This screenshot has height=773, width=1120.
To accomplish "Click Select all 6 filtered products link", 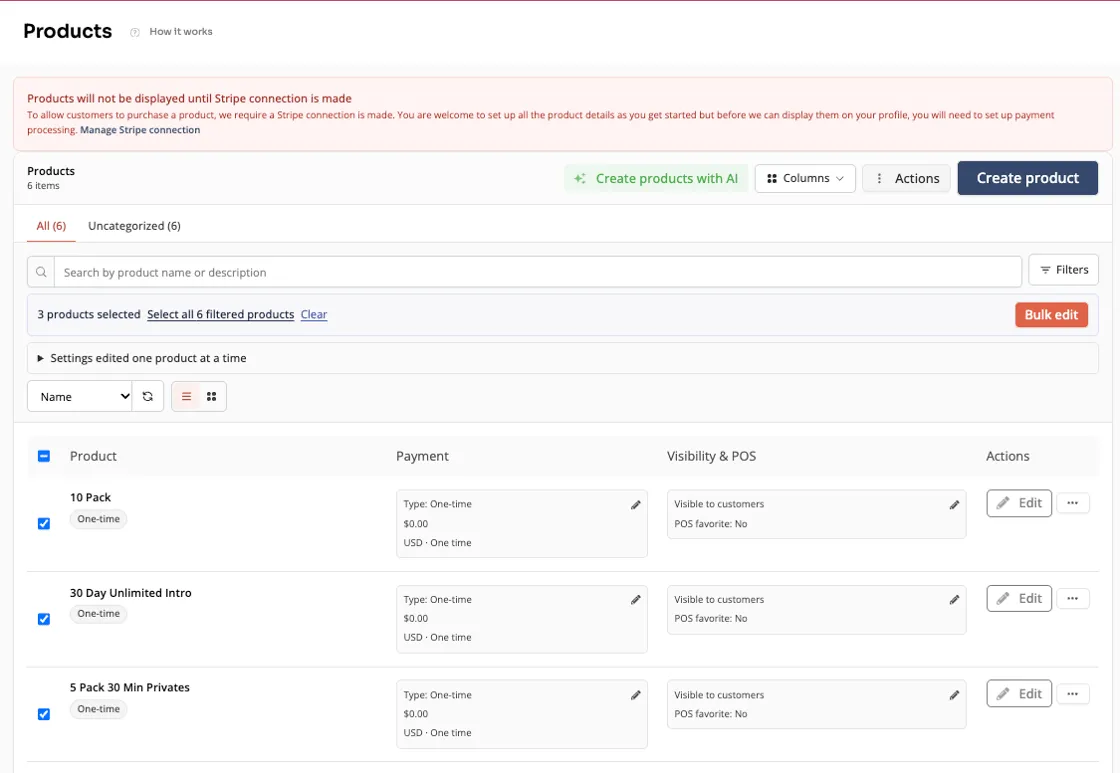I will [221, 314].
